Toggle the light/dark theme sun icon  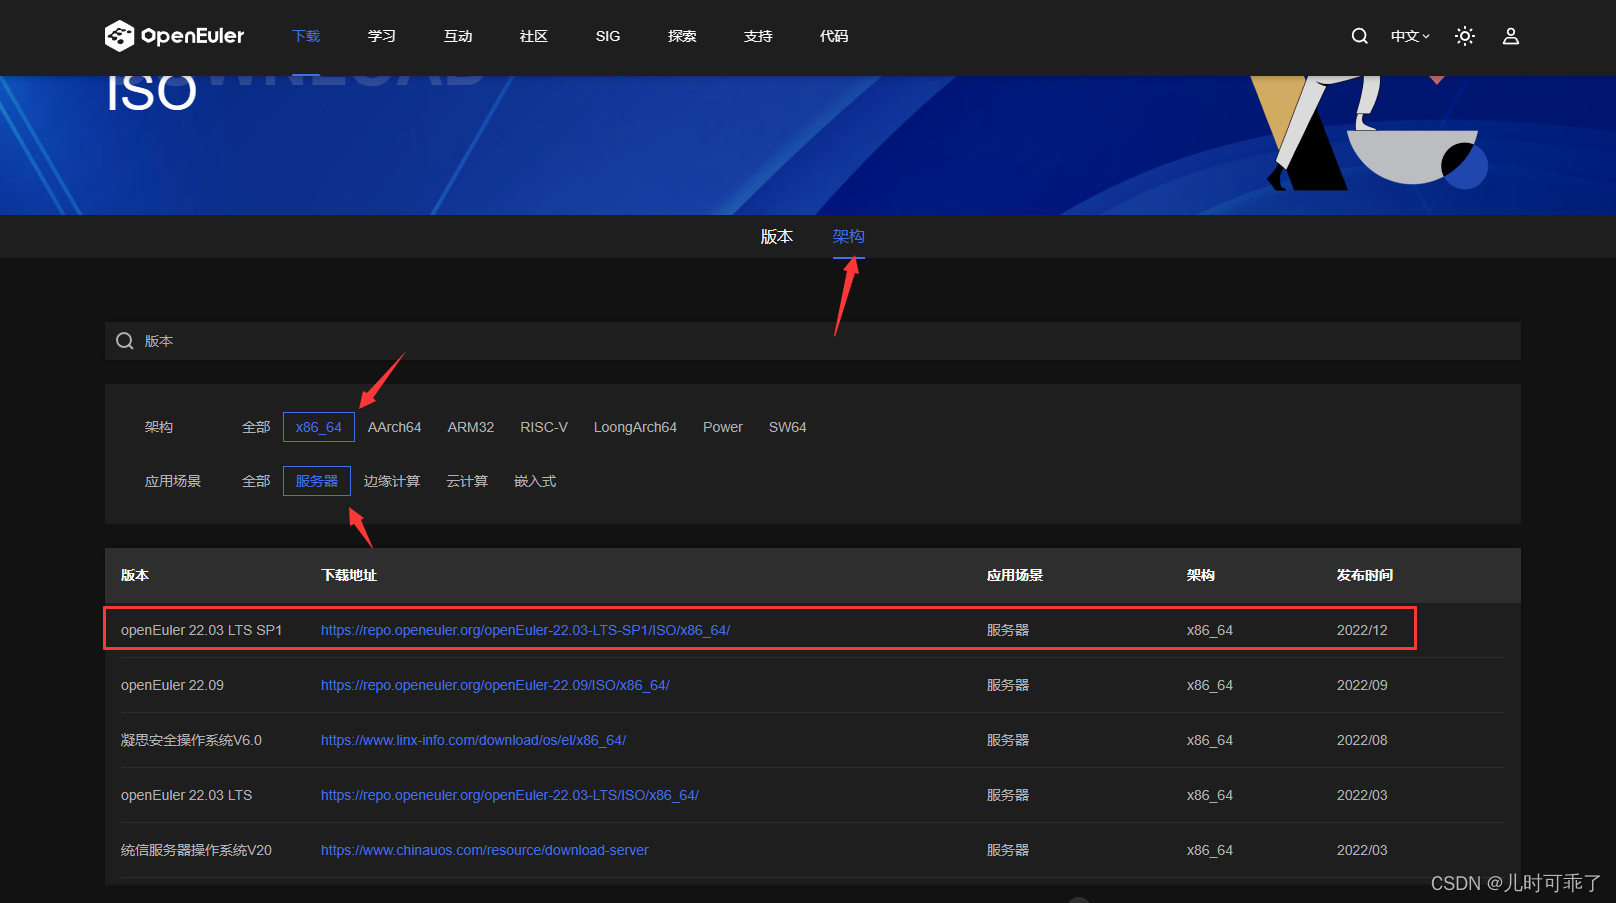(x=1465, y=36)
